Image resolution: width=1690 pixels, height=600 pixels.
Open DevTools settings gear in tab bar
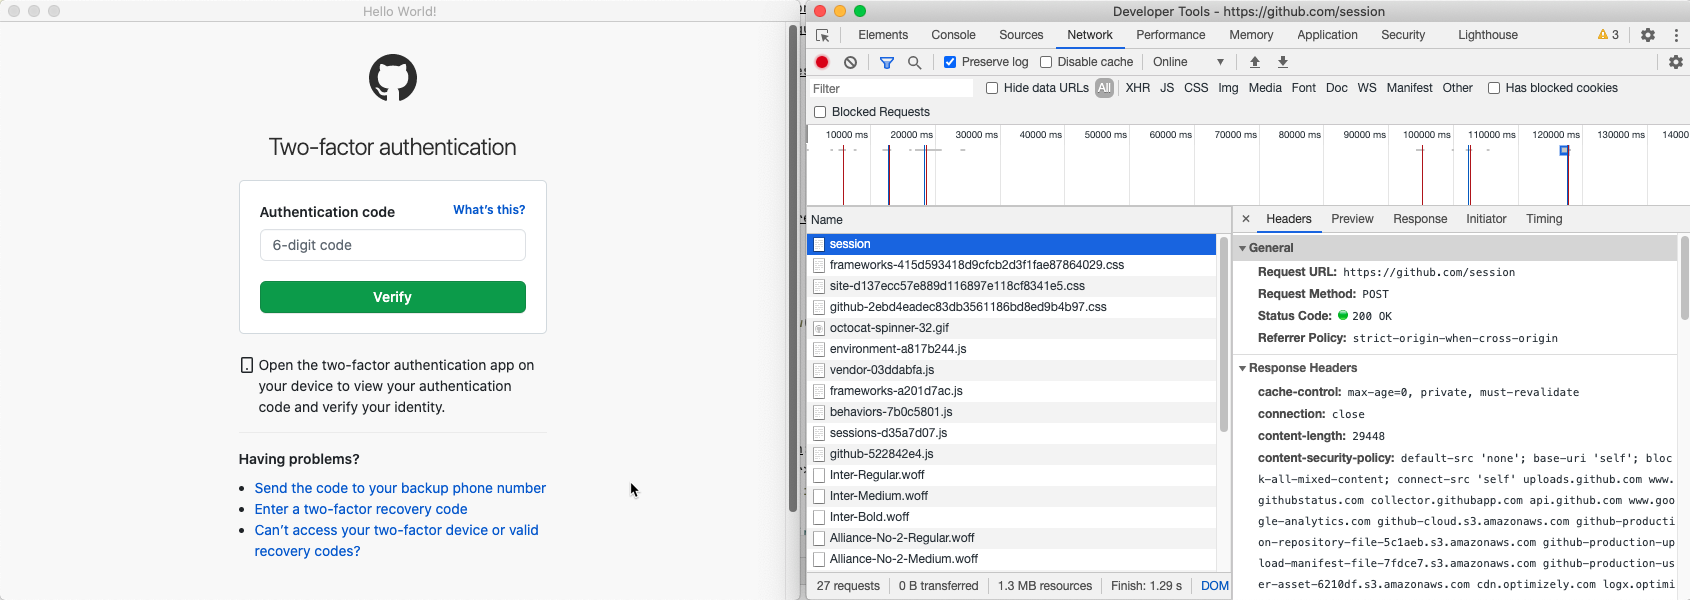point(1648,35)
